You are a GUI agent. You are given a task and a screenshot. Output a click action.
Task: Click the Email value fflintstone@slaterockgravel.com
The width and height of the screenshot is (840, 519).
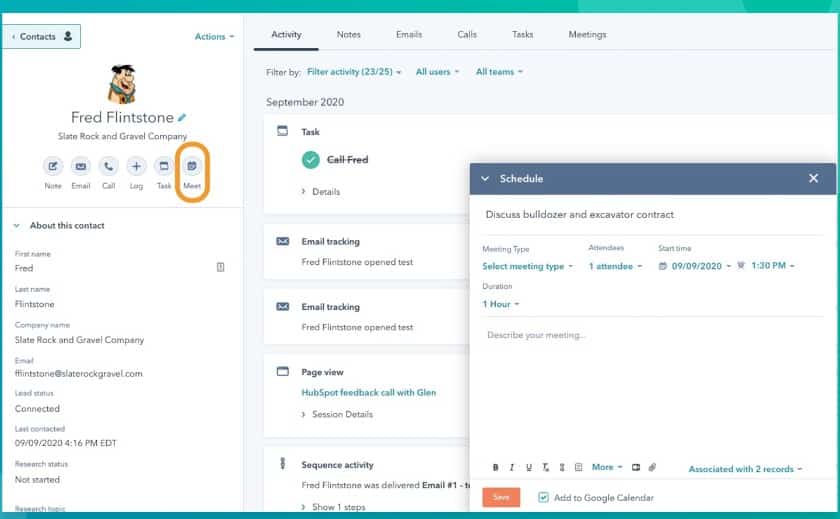pos(79,374)
